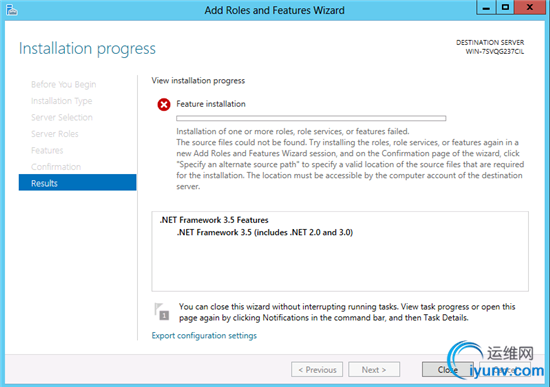
Task: Click the 'Installation progress' page title
Action: (87, 49)
